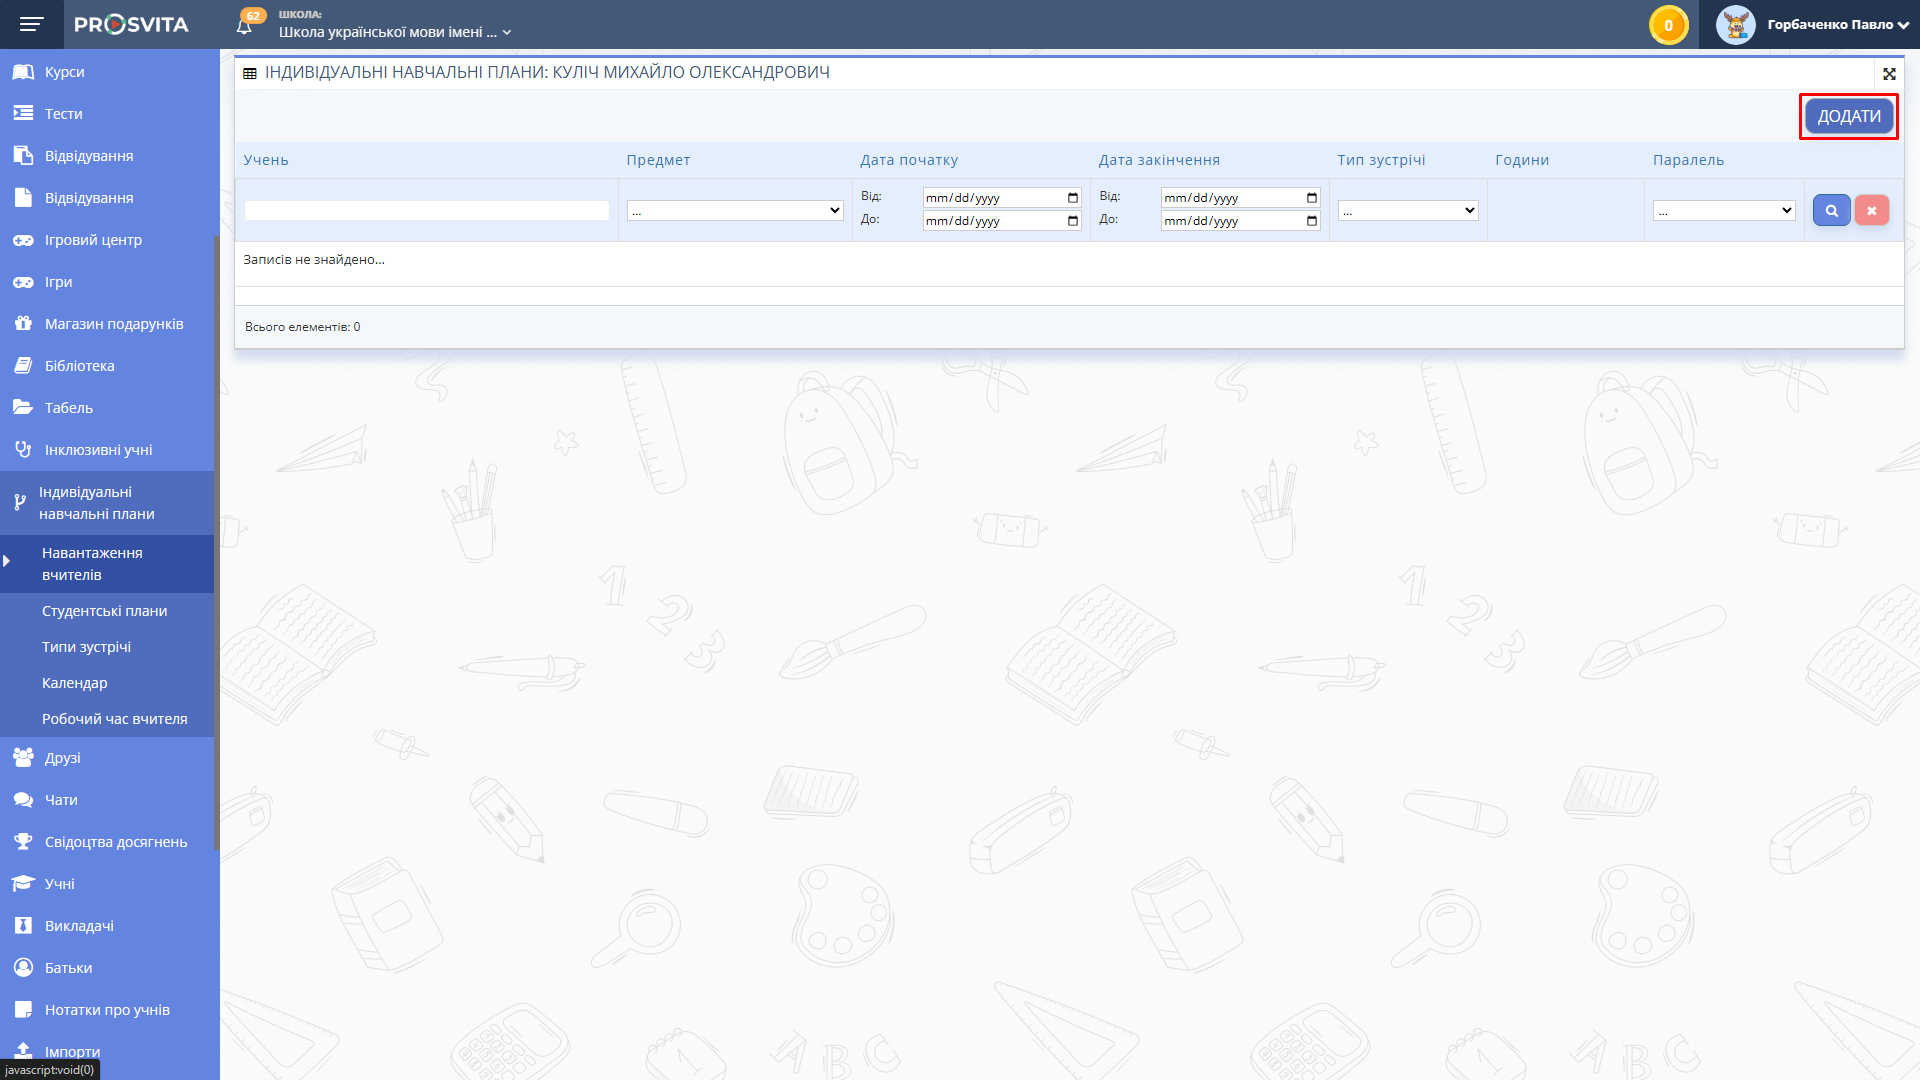This screenshot has width=1920, height=1080.
Task: Open Календар submenu item
Action: (x=74, y=683)
